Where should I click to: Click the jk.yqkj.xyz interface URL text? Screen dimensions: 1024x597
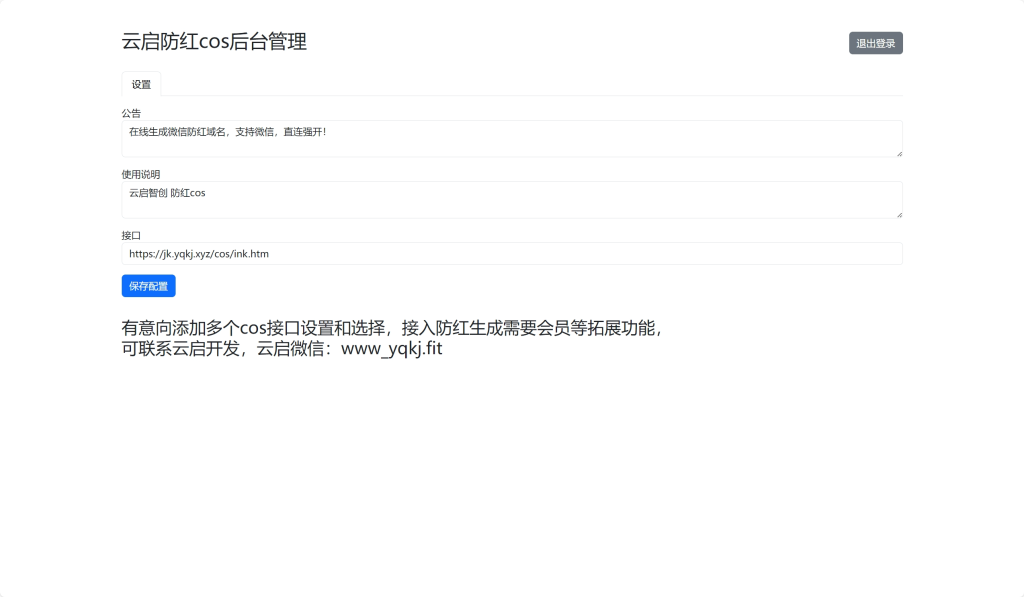(x=198, y=253)
